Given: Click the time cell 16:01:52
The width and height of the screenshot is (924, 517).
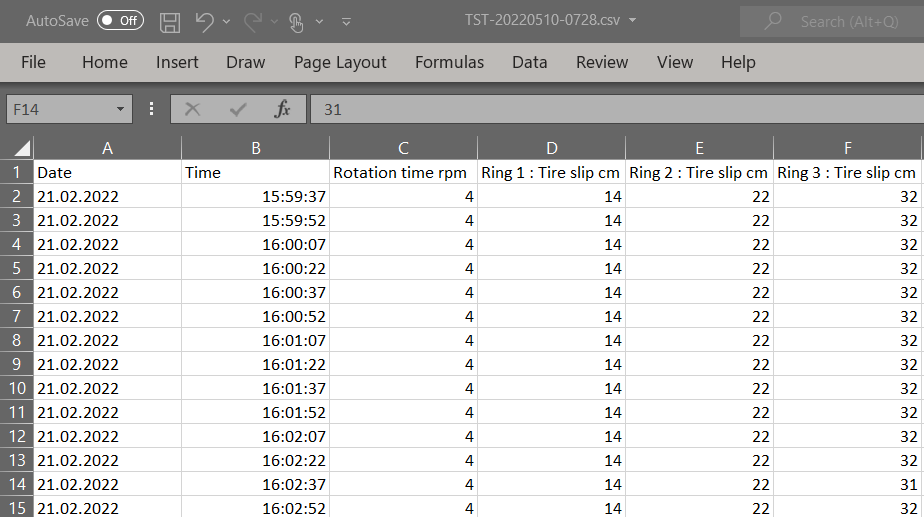Looking at the screenshot, I should (x=255, y=412).
